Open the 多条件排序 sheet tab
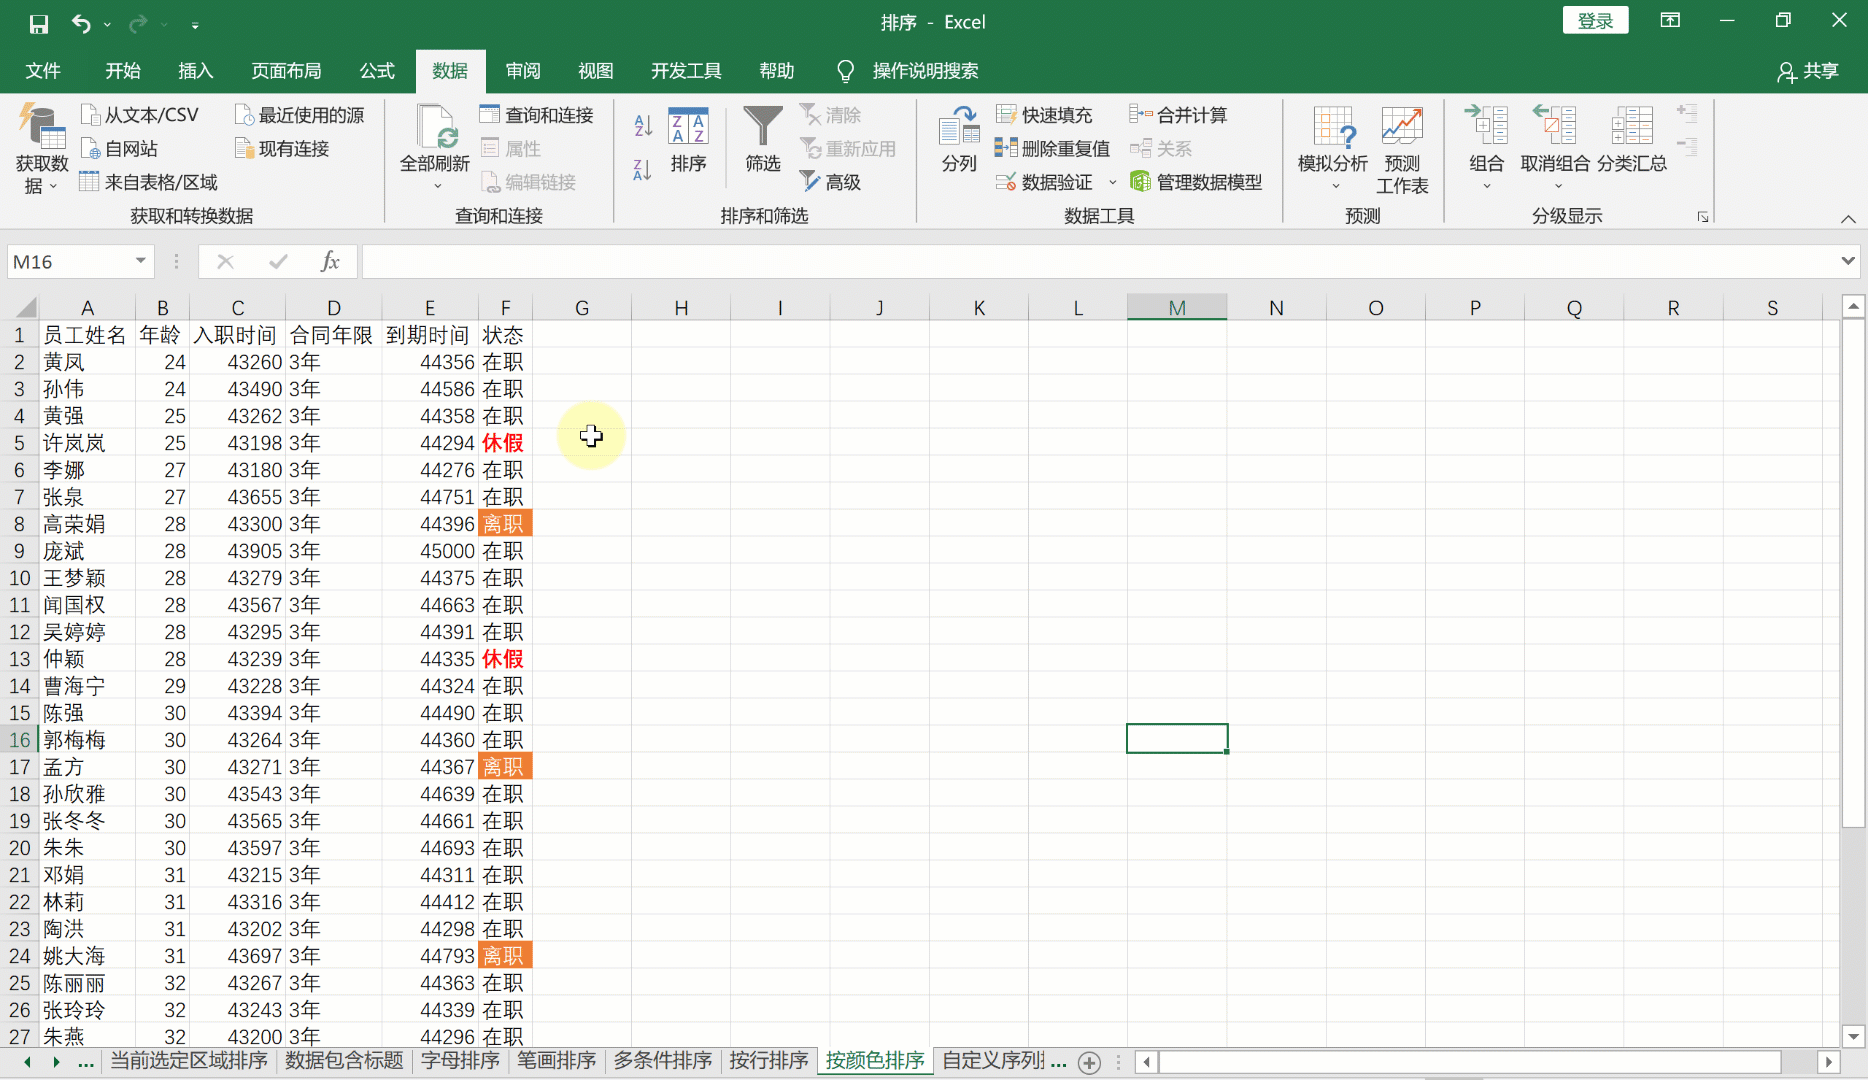Image resolution: width=1868 pixels, height=1080 pixels. 663,1061
